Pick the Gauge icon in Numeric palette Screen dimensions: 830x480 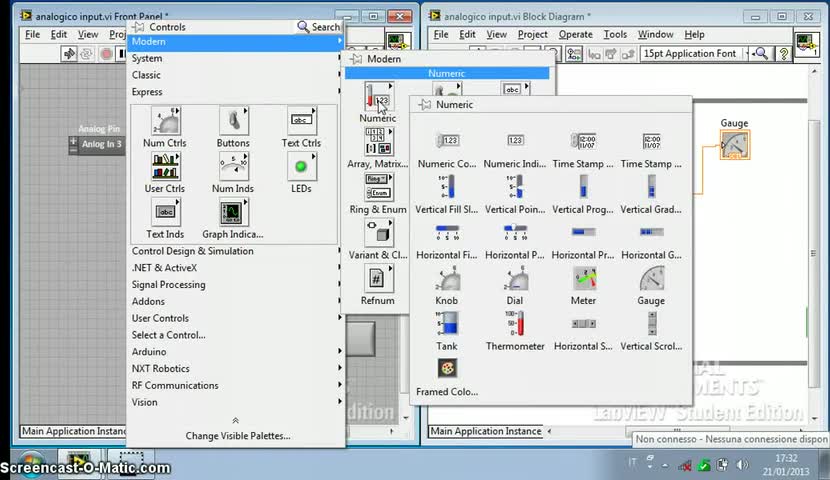tap(651, 279)
